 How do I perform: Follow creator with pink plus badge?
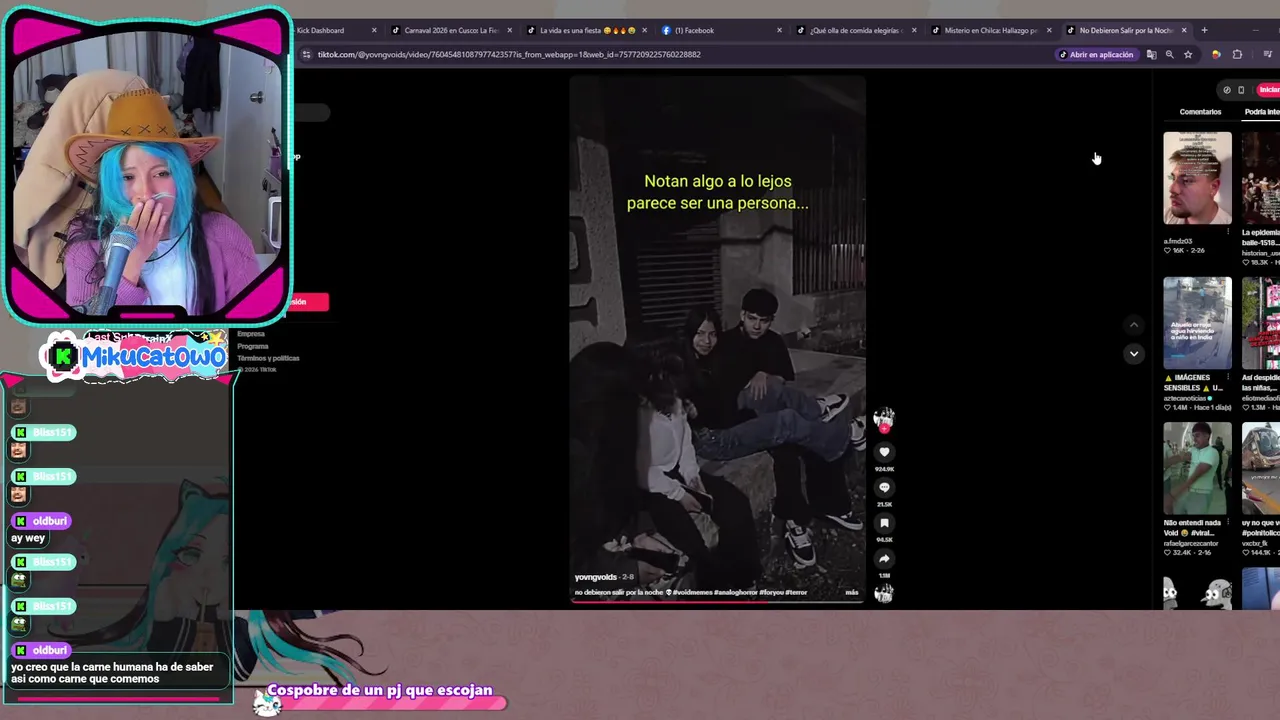(x=884, y=429)
